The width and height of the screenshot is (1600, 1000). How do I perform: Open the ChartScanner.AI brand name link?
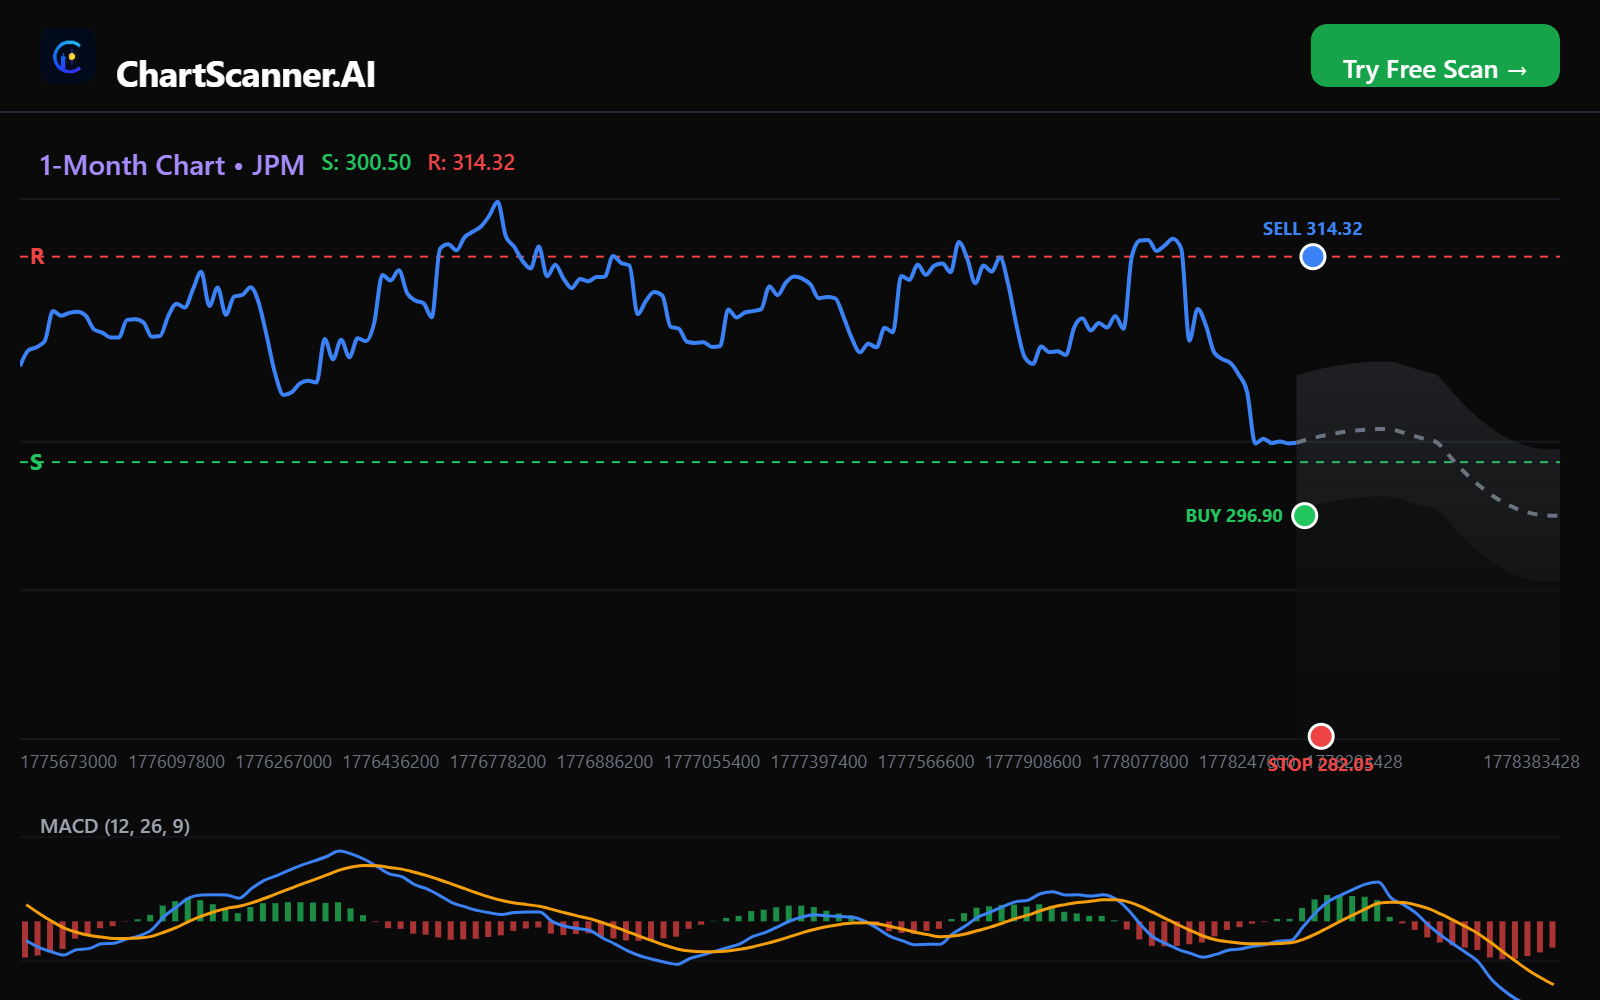tap(246, 75)
